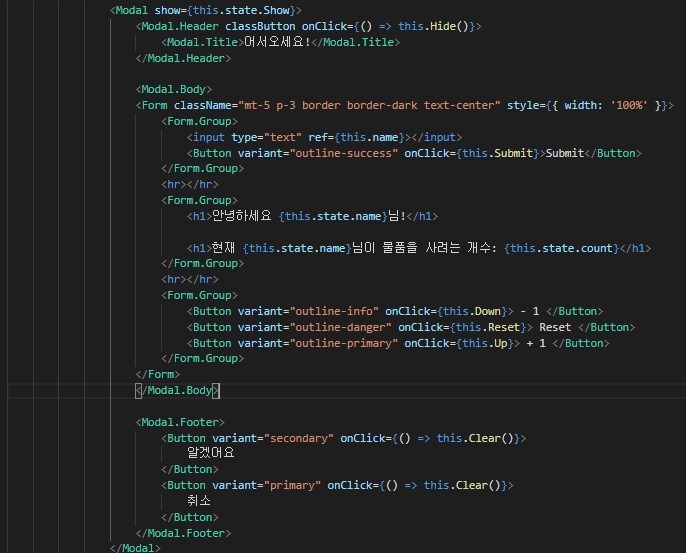Screen dimensions: 686x553
Task: Click className string 'mt-5 p-3 border border-dark text-center'
Action: (x=369, y=105)
